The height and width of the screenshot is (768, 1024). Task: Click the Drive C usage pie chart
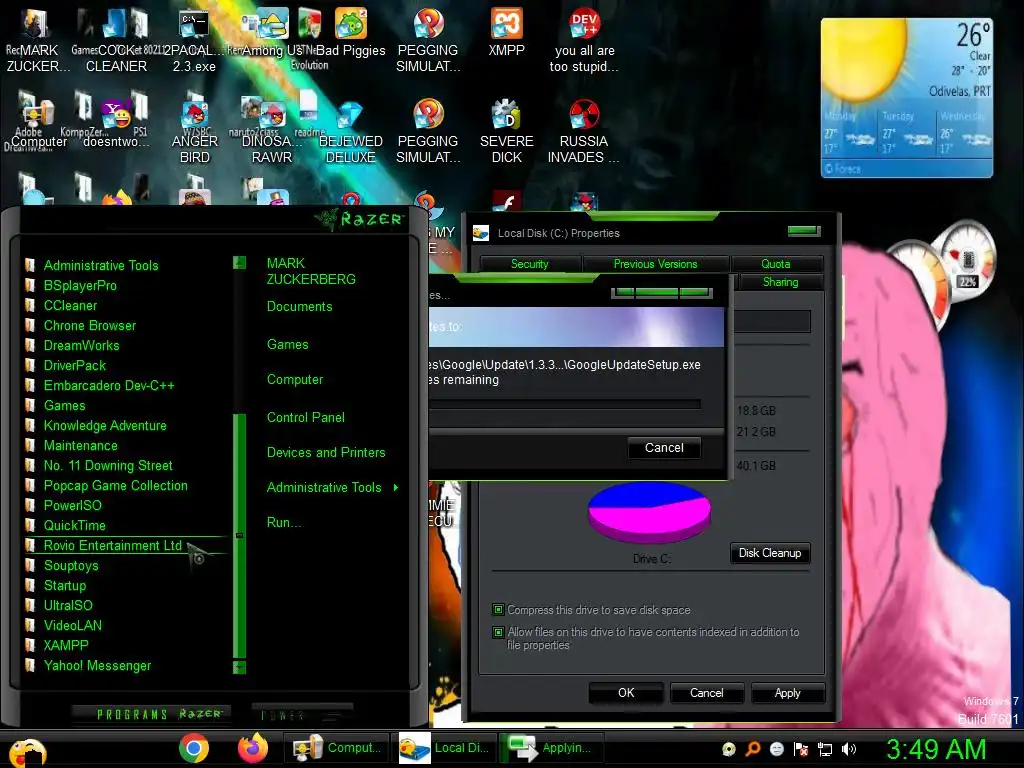click(649, 512)
